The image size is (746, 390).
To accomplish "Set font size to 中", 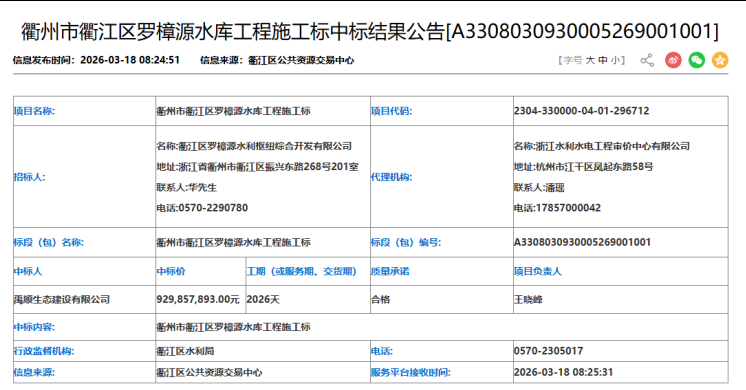I will 603,60.
